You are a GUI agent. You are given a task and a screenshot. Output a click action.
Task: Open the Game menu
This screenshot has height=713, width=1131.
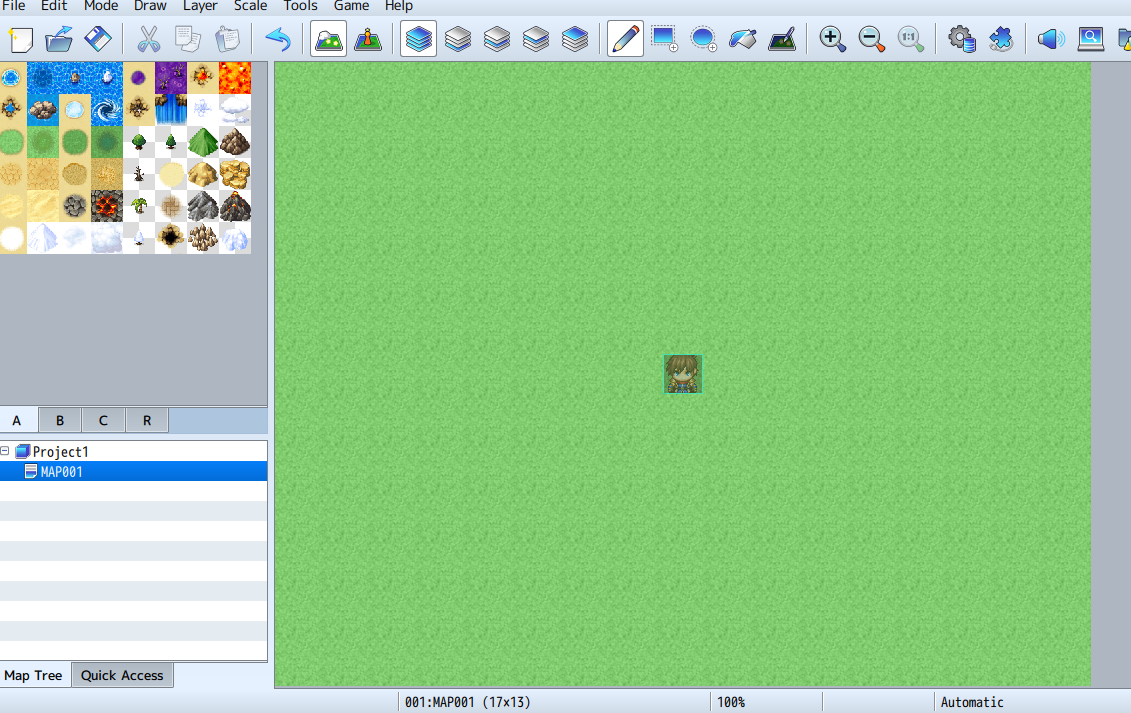[351, 6]
